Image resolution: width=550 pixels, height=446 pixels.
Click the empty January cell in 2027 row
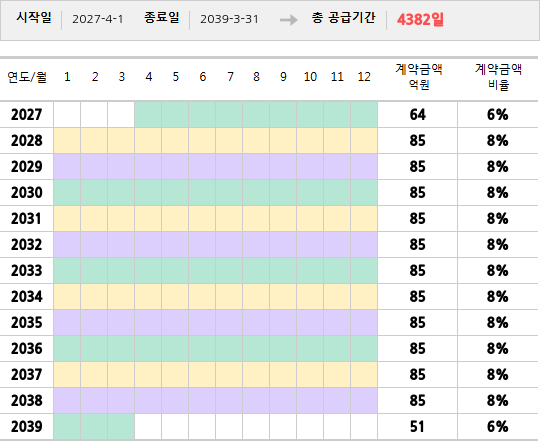click(x=67, y=115)
